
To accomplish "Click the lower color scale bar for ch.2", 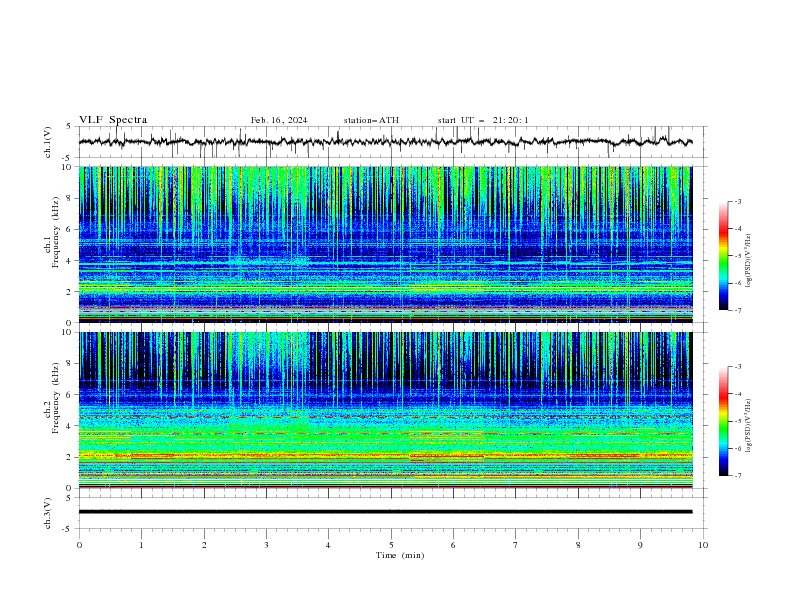I will (724, 421).
